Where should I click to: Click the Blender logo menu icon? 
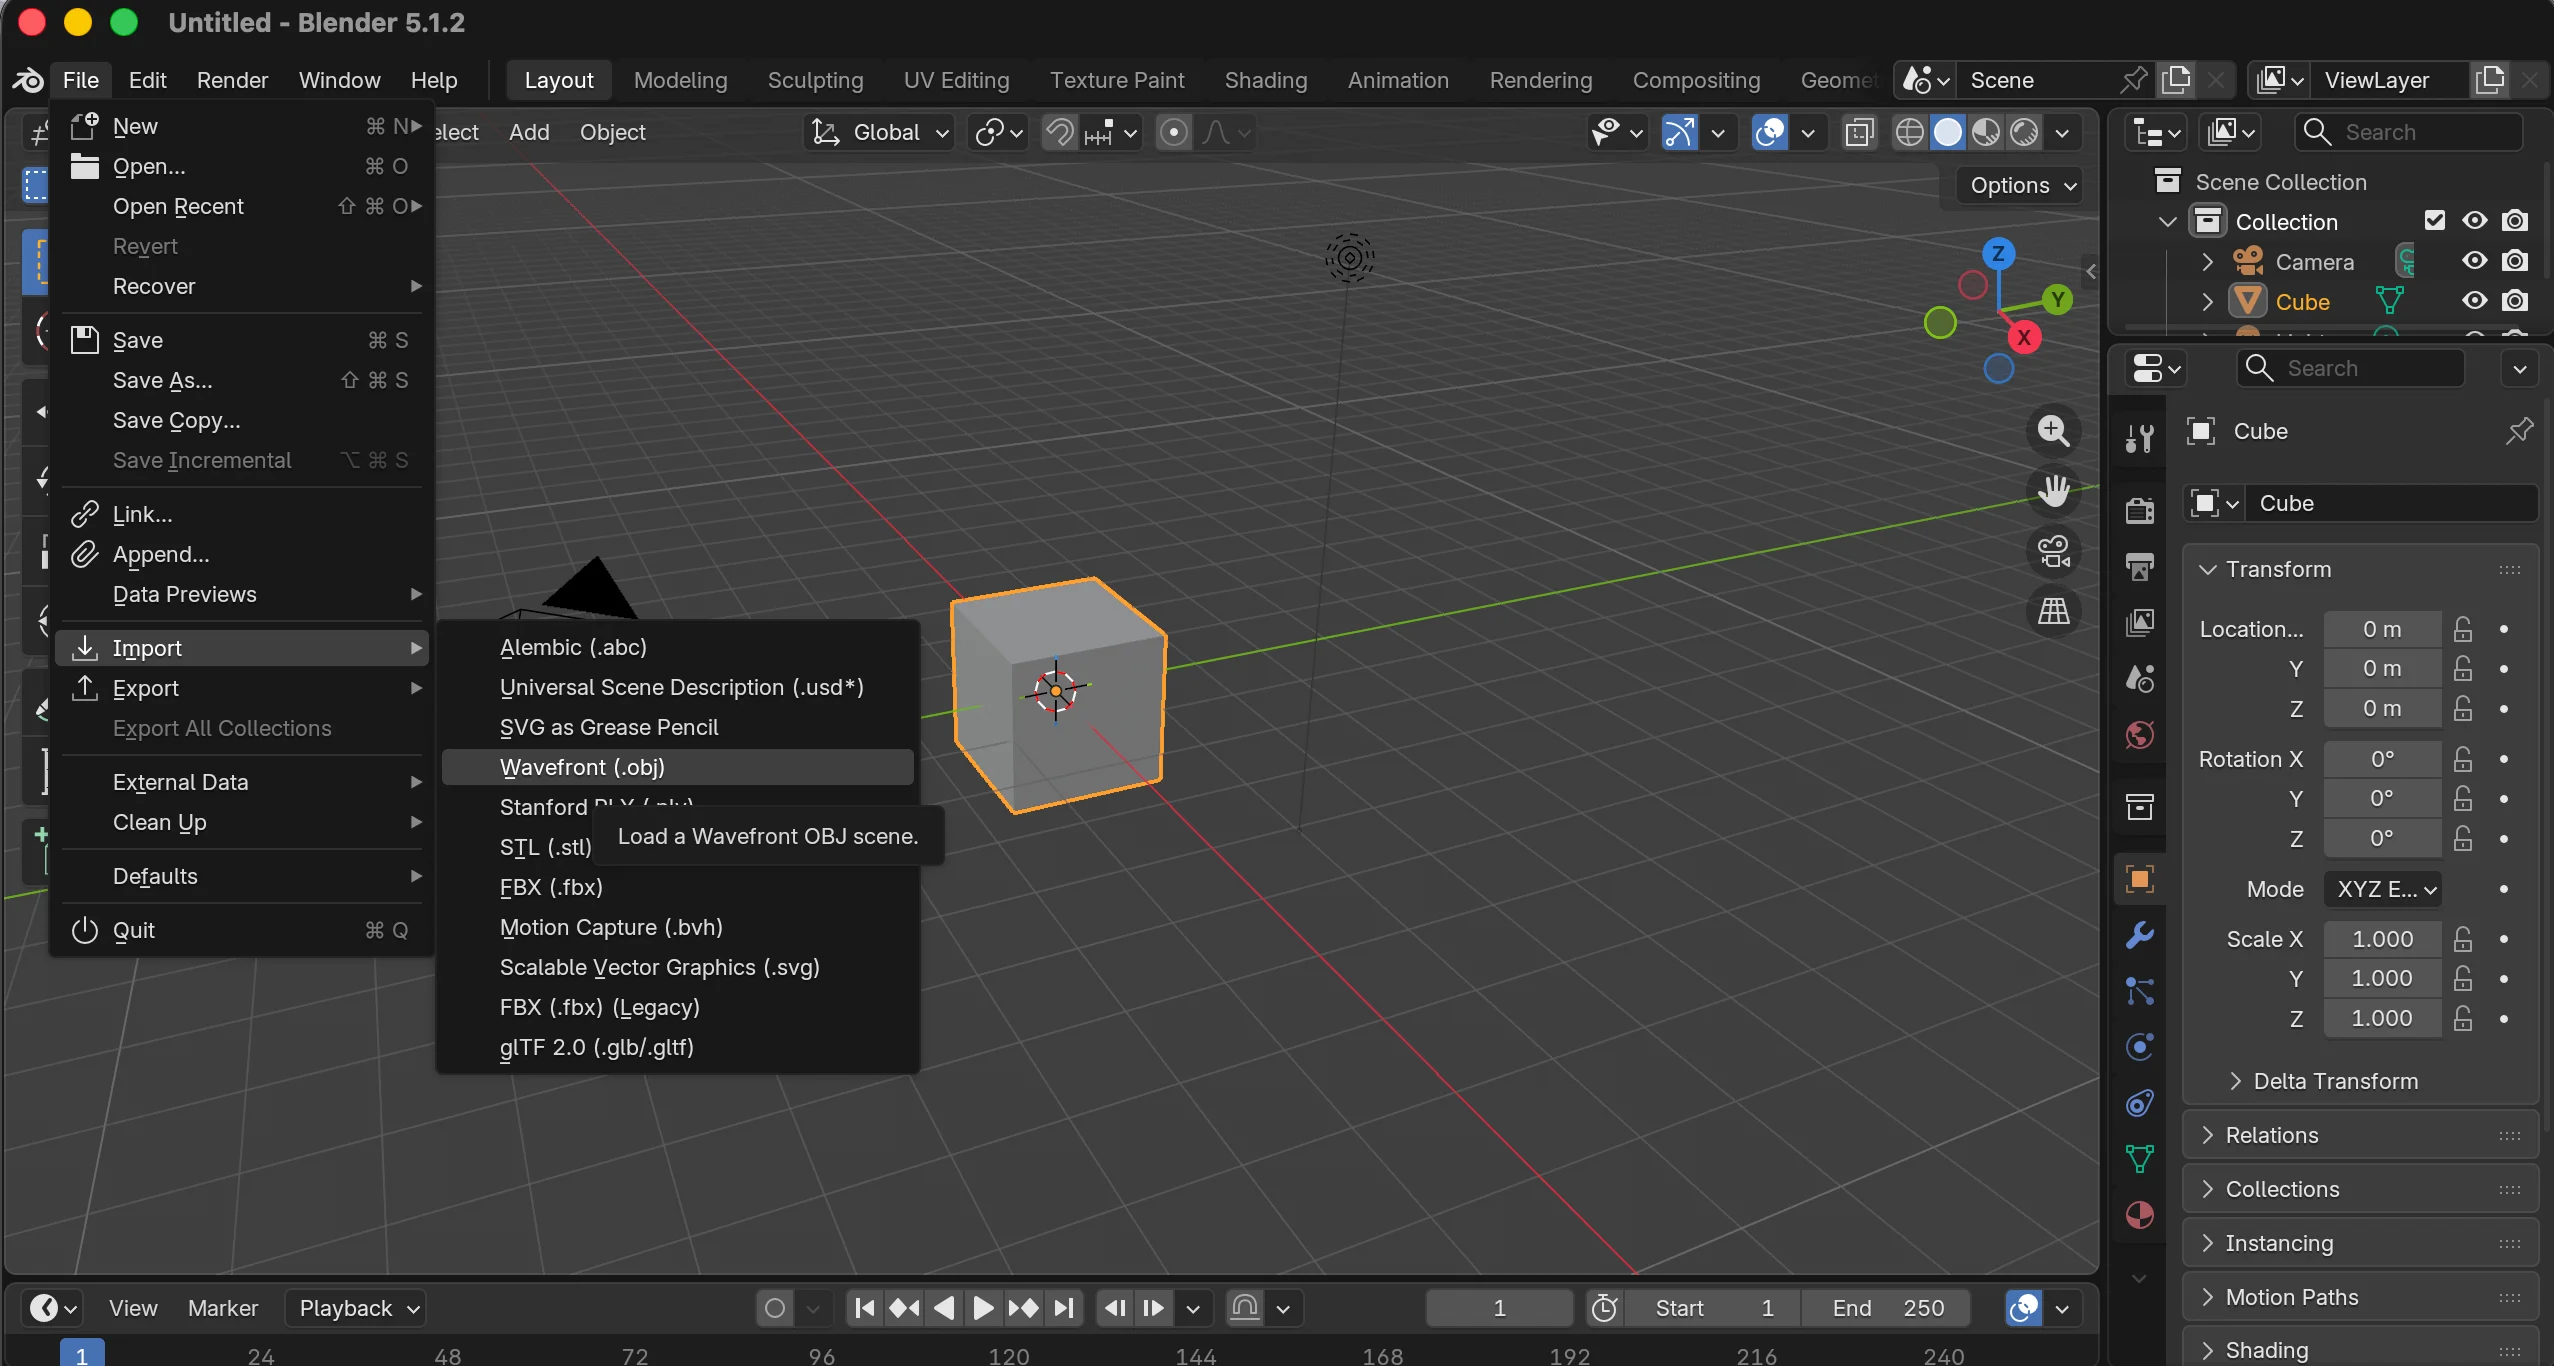tap(28, 80)
